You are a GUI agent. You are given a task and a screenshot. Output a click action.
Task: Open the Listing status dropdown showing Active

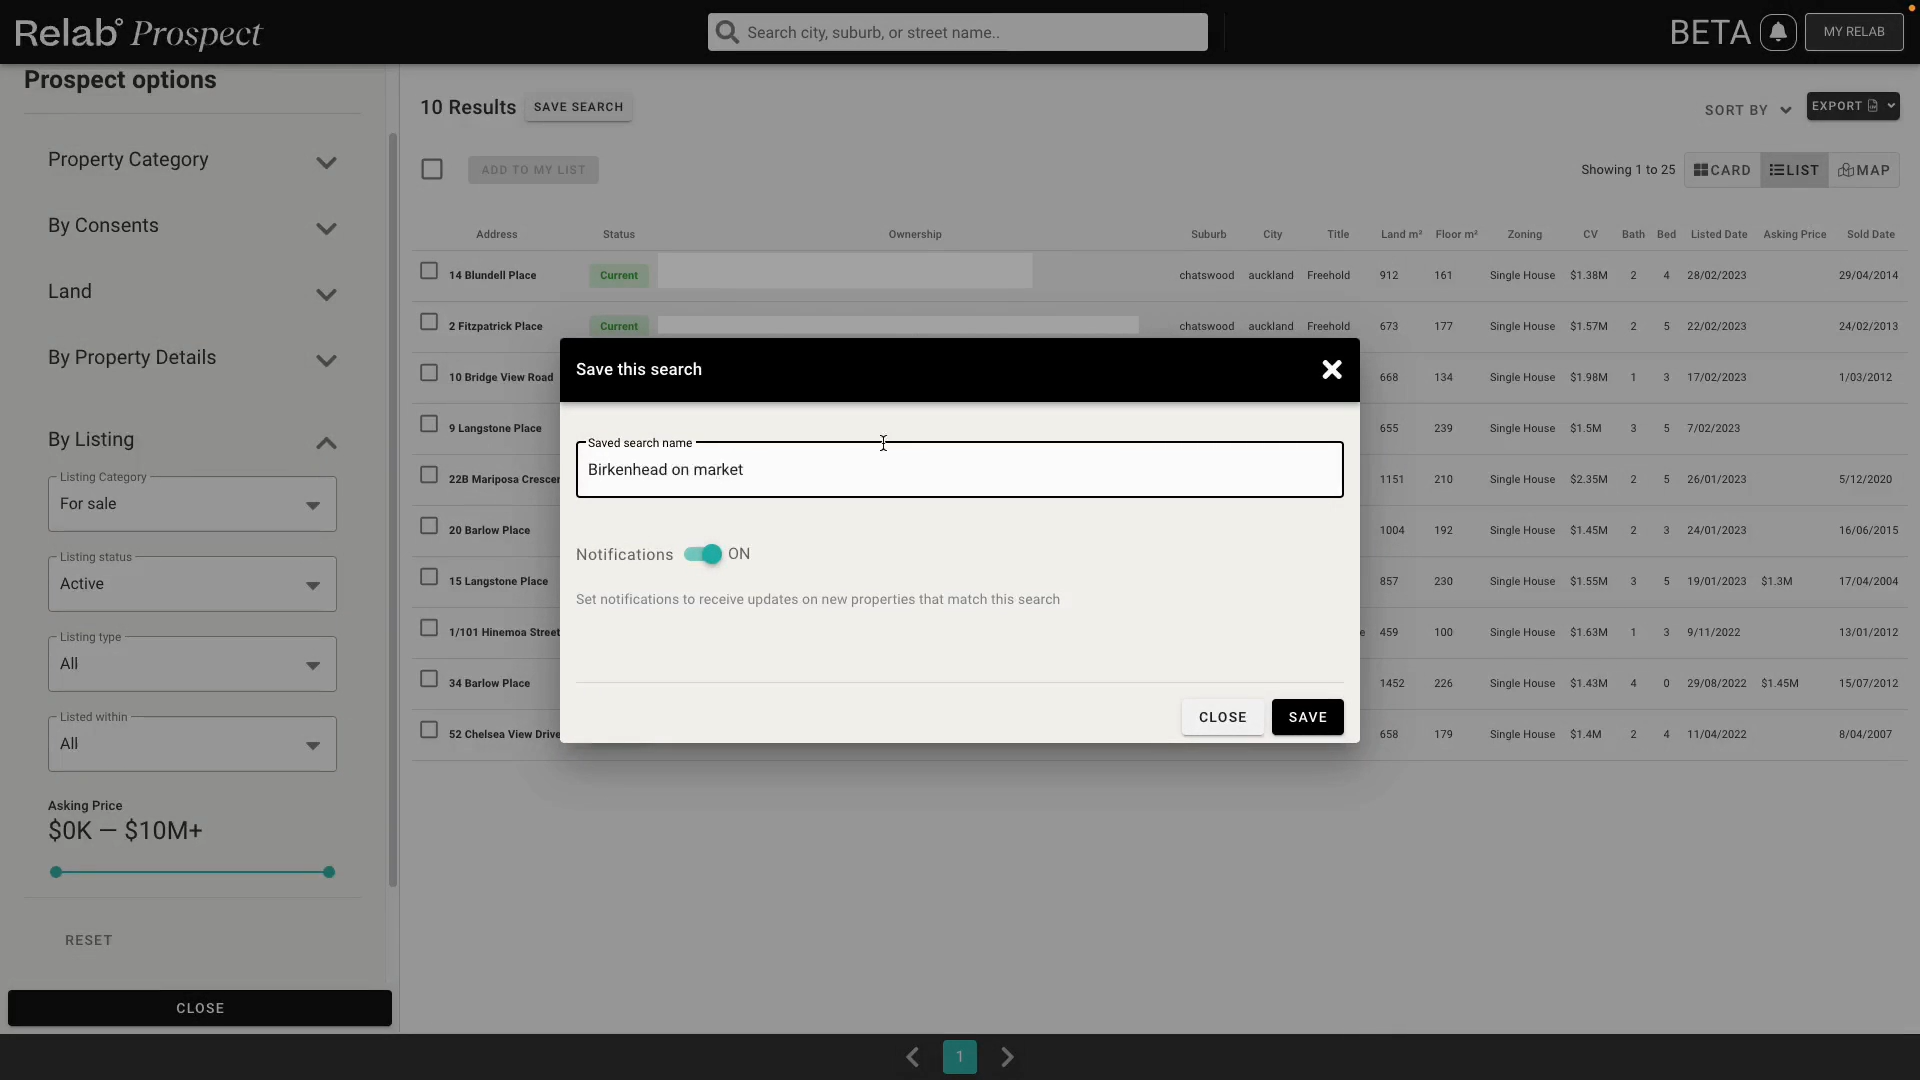click(191, 583)
